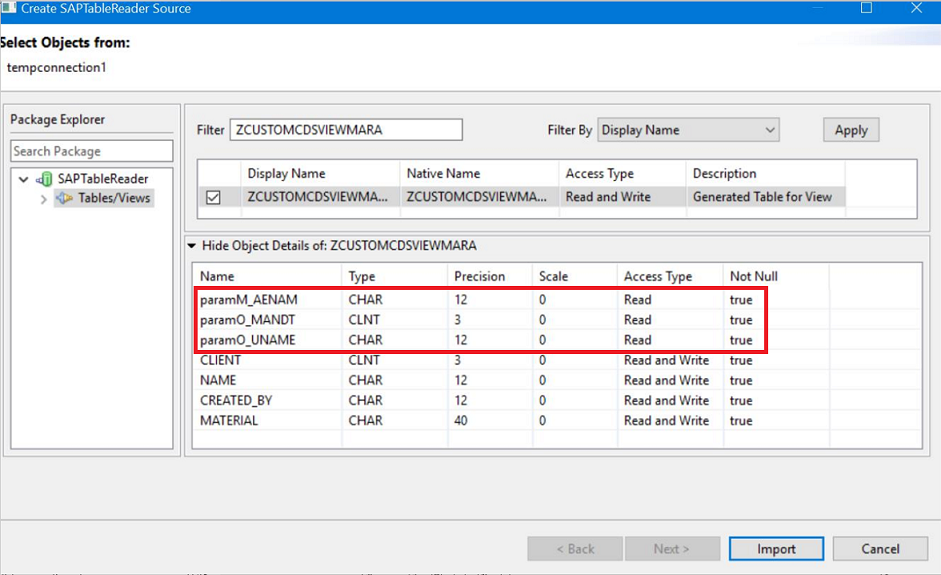Click in the Search Package field

click(x=91, y=151)
